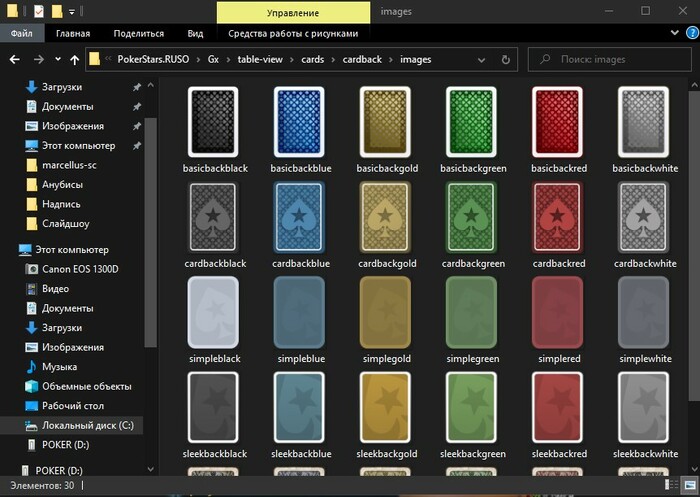The height and width of the screenshot is (497, 700).
Task: Refresh the images folder view
Action: [x=505, y=59]
